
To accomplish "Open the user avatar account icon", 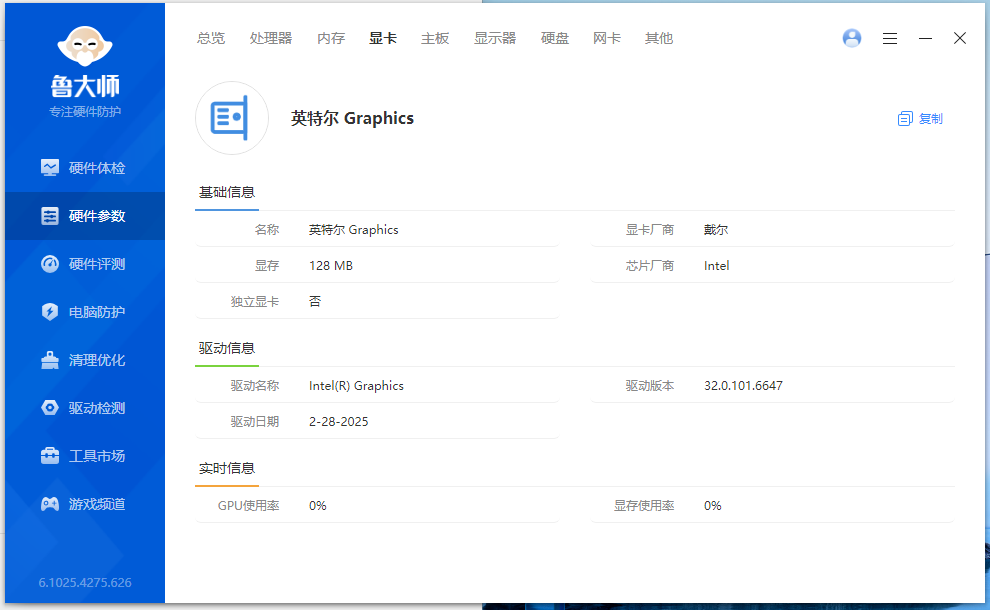I will point(851,38).
